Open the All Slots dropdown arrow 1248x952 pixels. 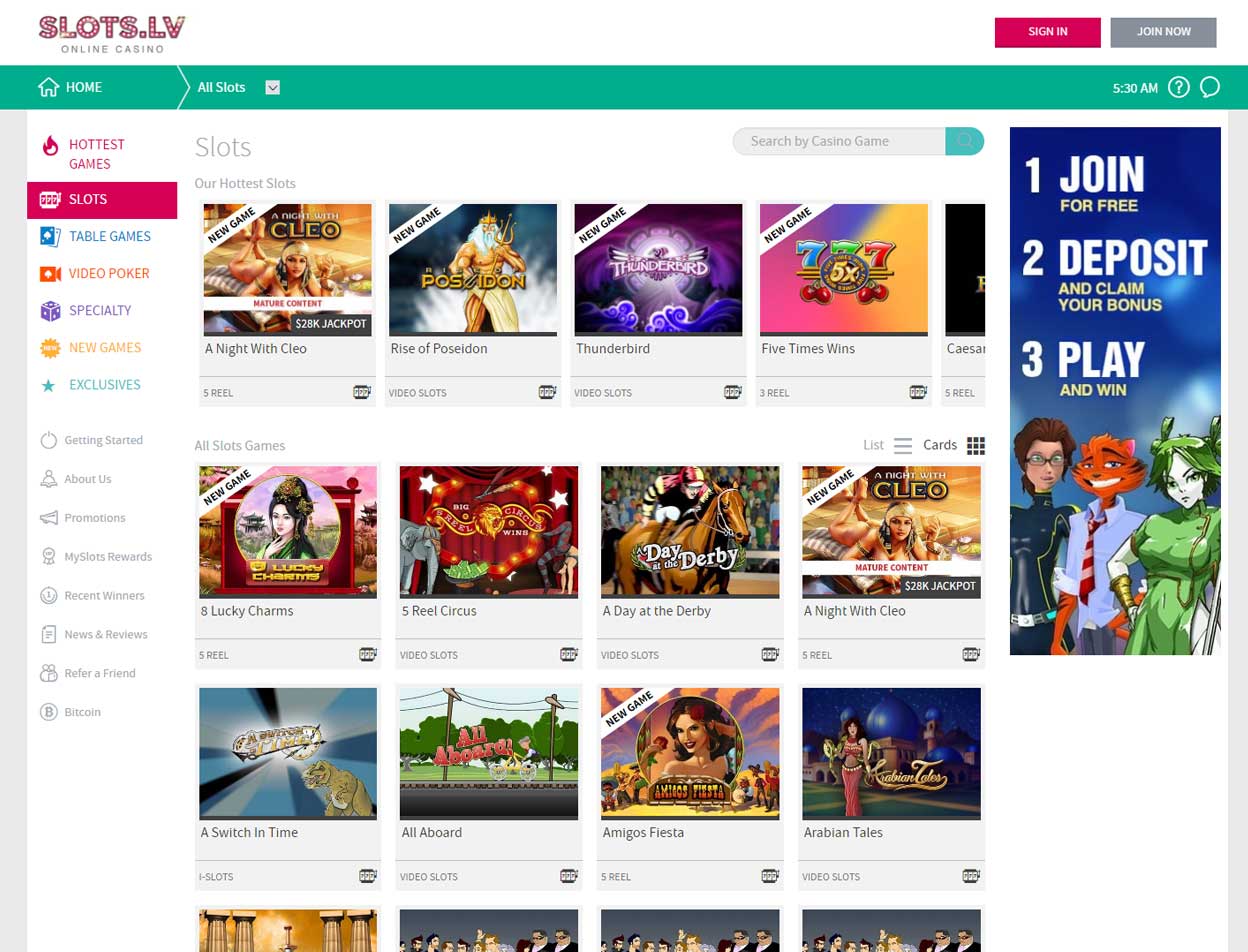tap(273, 87)
